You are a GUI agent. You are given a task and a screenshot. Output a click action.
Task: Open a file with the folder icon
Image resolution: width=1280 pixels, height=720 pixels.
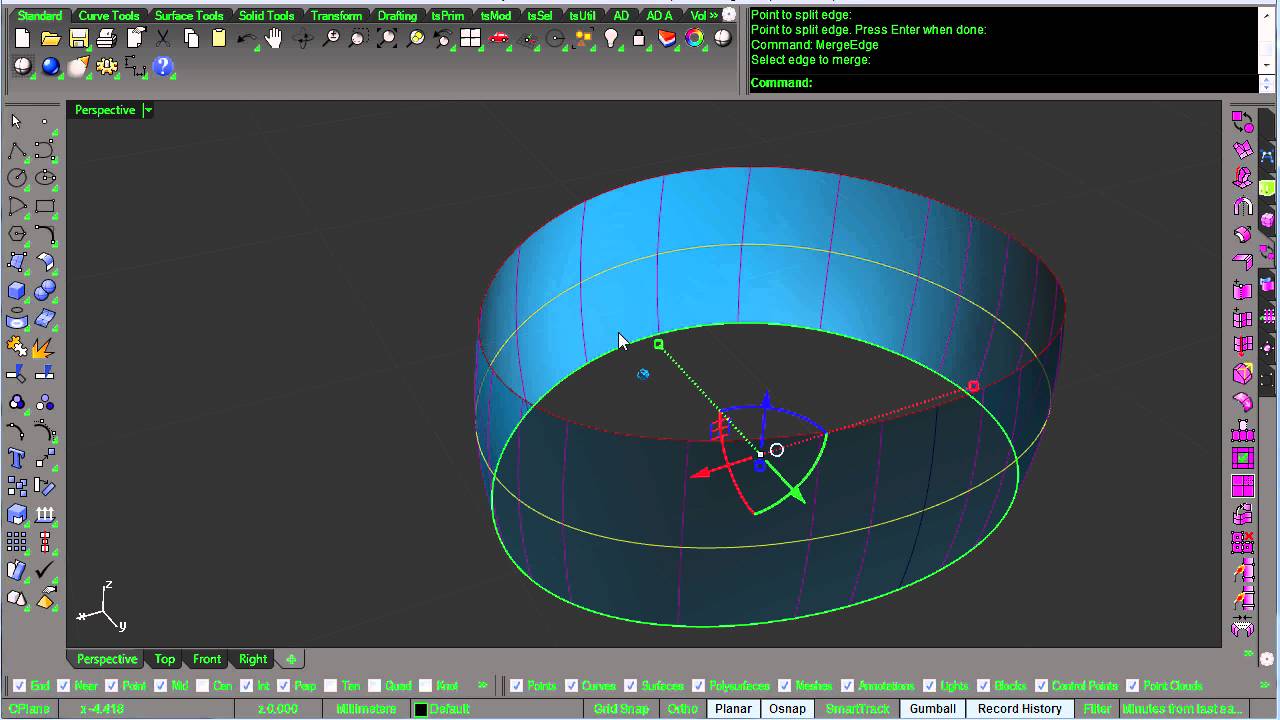[50, 39]
